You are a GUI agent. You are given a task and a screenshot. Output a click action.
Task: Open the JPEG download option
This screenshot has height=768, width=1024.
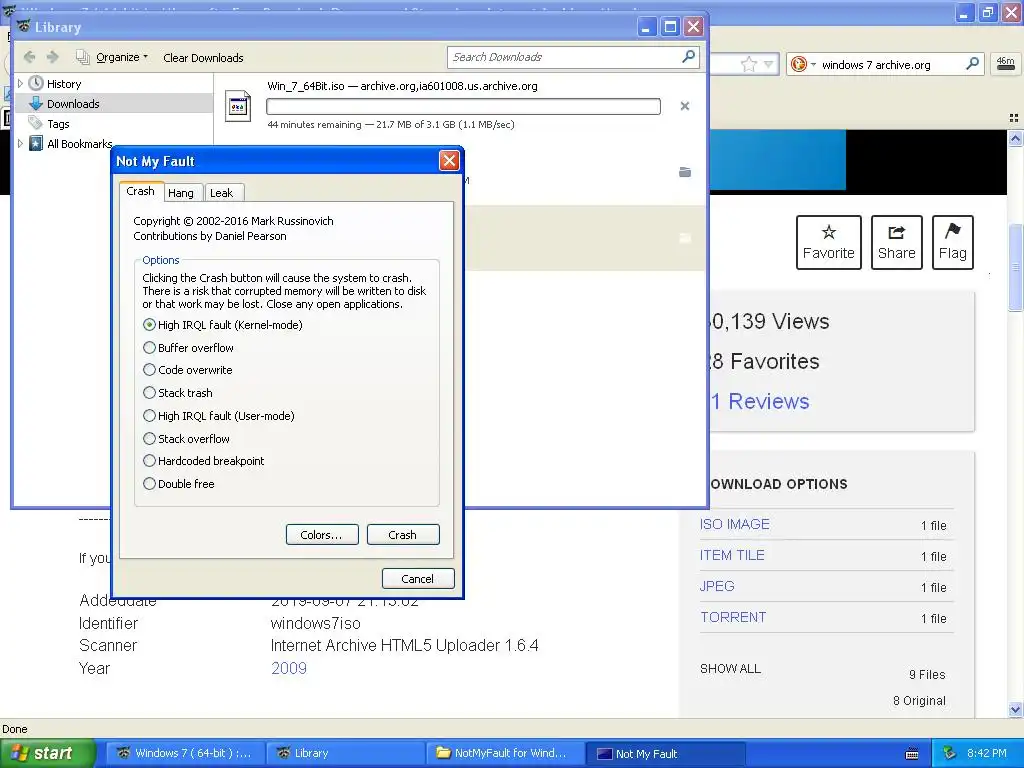717,586
